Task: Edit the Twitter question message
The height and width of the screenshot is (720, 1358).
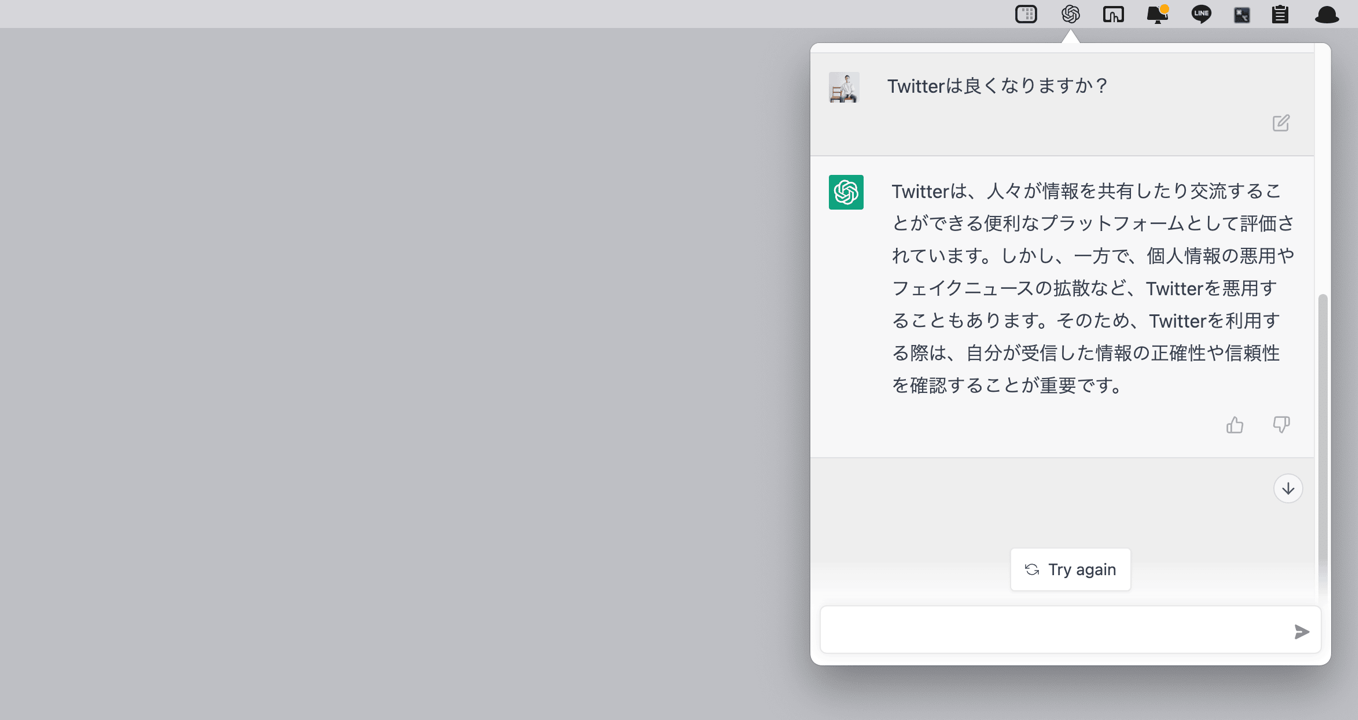Action: point(1281,123)
